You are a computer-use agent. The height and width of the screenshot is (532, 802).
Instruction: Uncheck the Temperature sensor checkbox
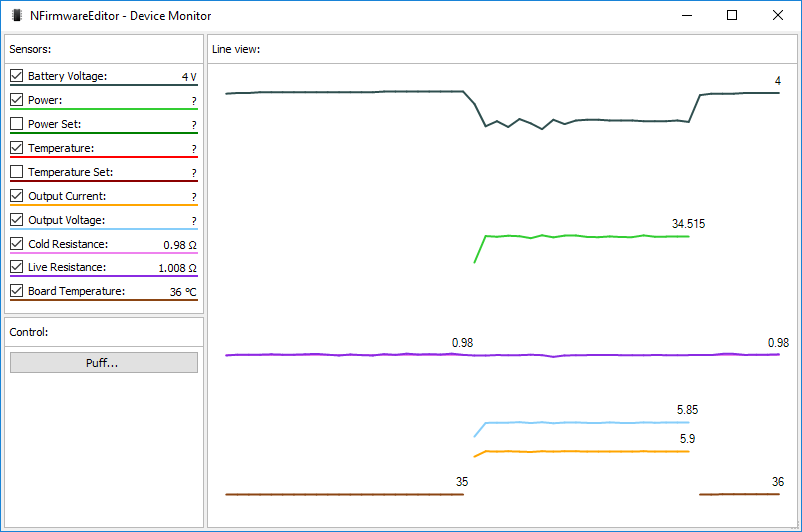coord(16,148)
